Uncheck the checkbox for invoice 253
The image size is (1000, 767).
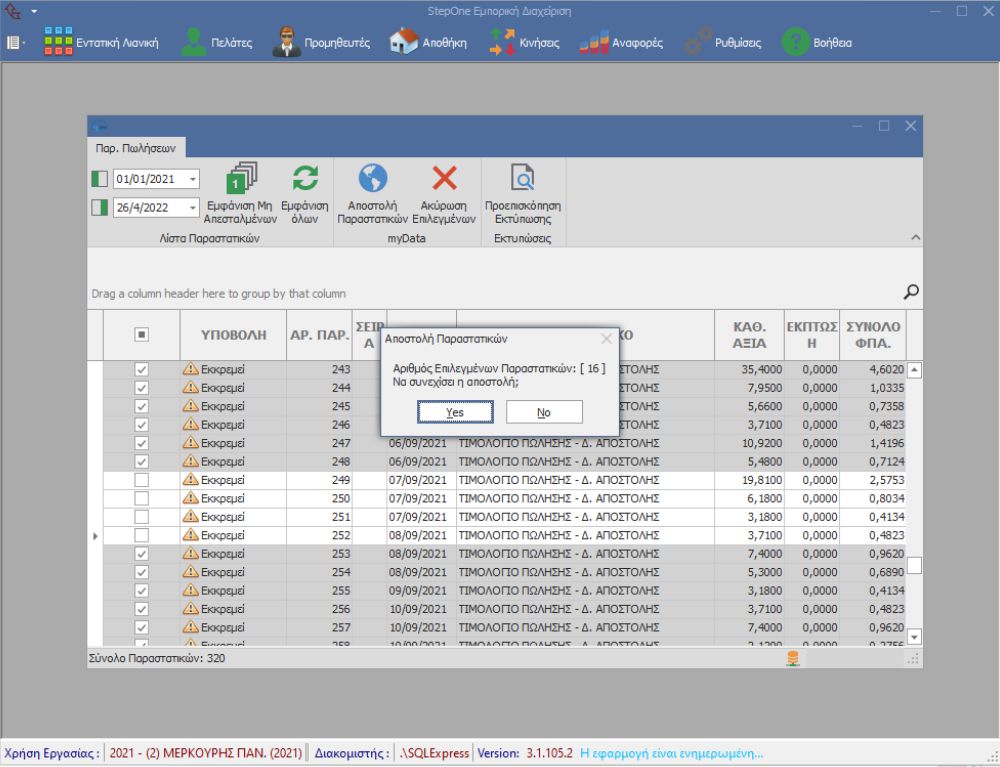(x=141, y=554)
